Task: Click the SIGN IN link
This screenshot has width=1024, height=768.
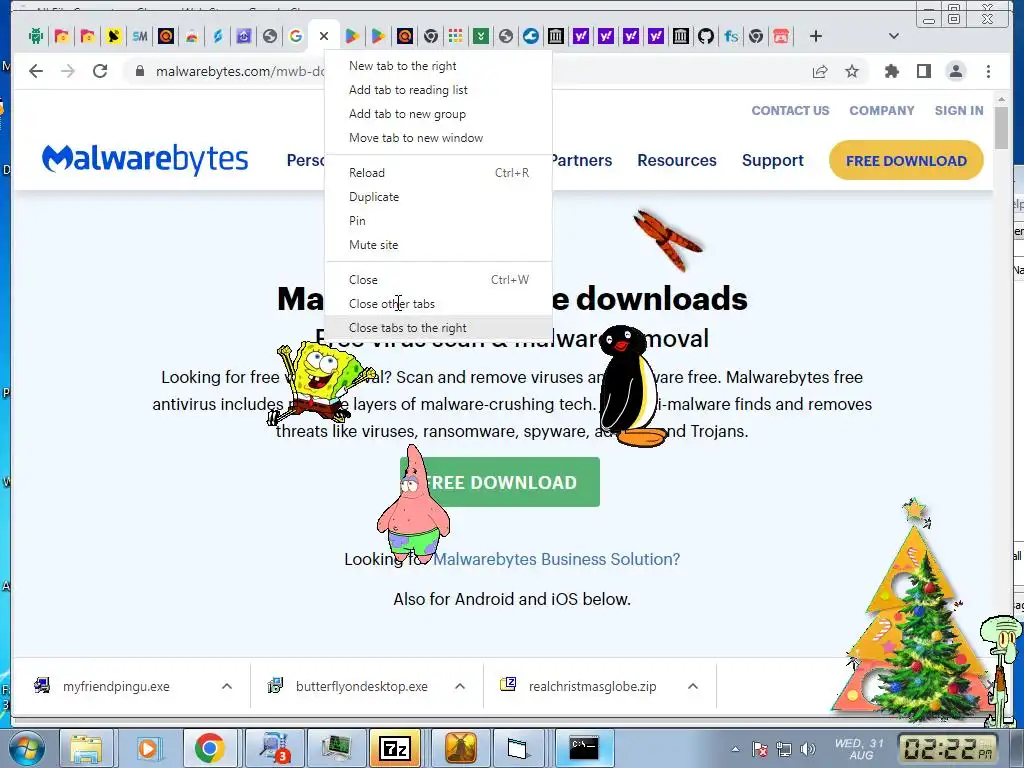Action: tap(959, 111)
